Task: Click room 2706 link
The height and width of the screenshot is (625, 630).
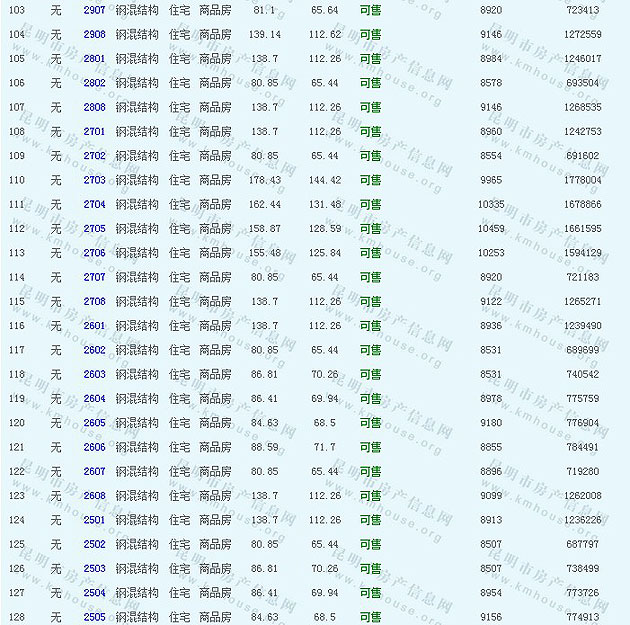Action: click(x=94, y=253)
